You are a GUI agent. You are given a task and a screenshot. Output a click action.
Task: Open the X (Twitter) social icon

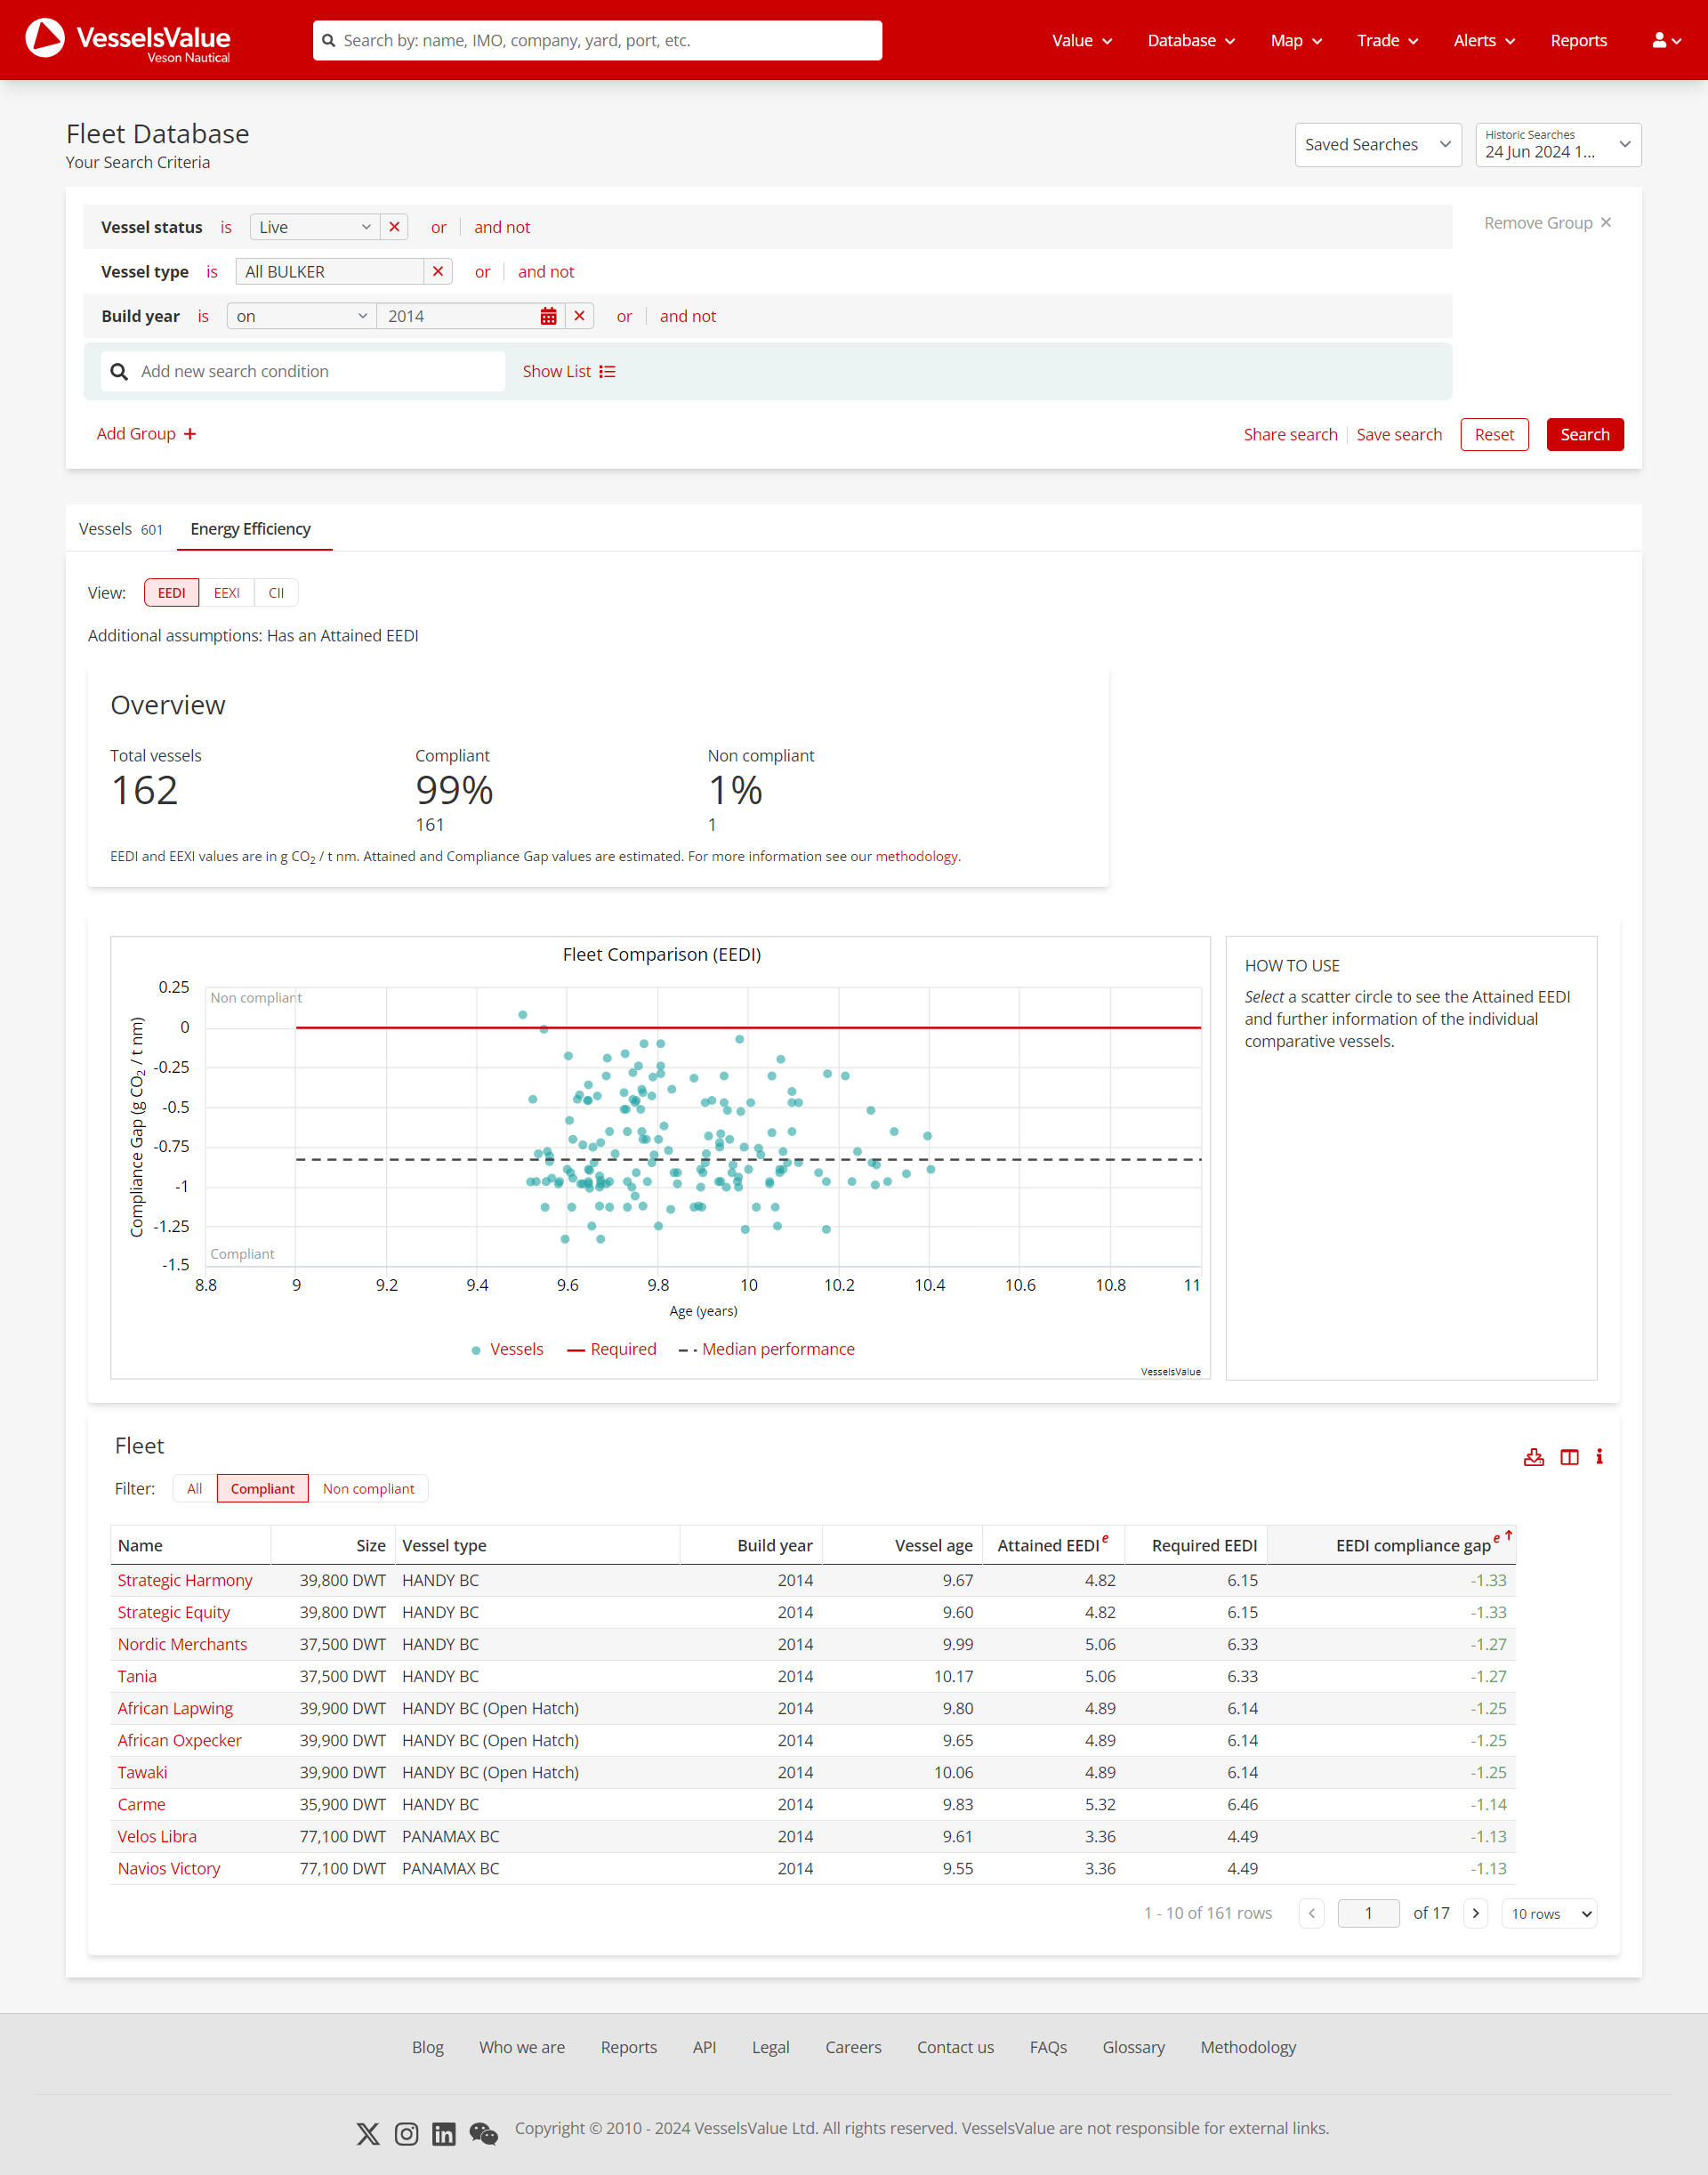coord(368,2134)
